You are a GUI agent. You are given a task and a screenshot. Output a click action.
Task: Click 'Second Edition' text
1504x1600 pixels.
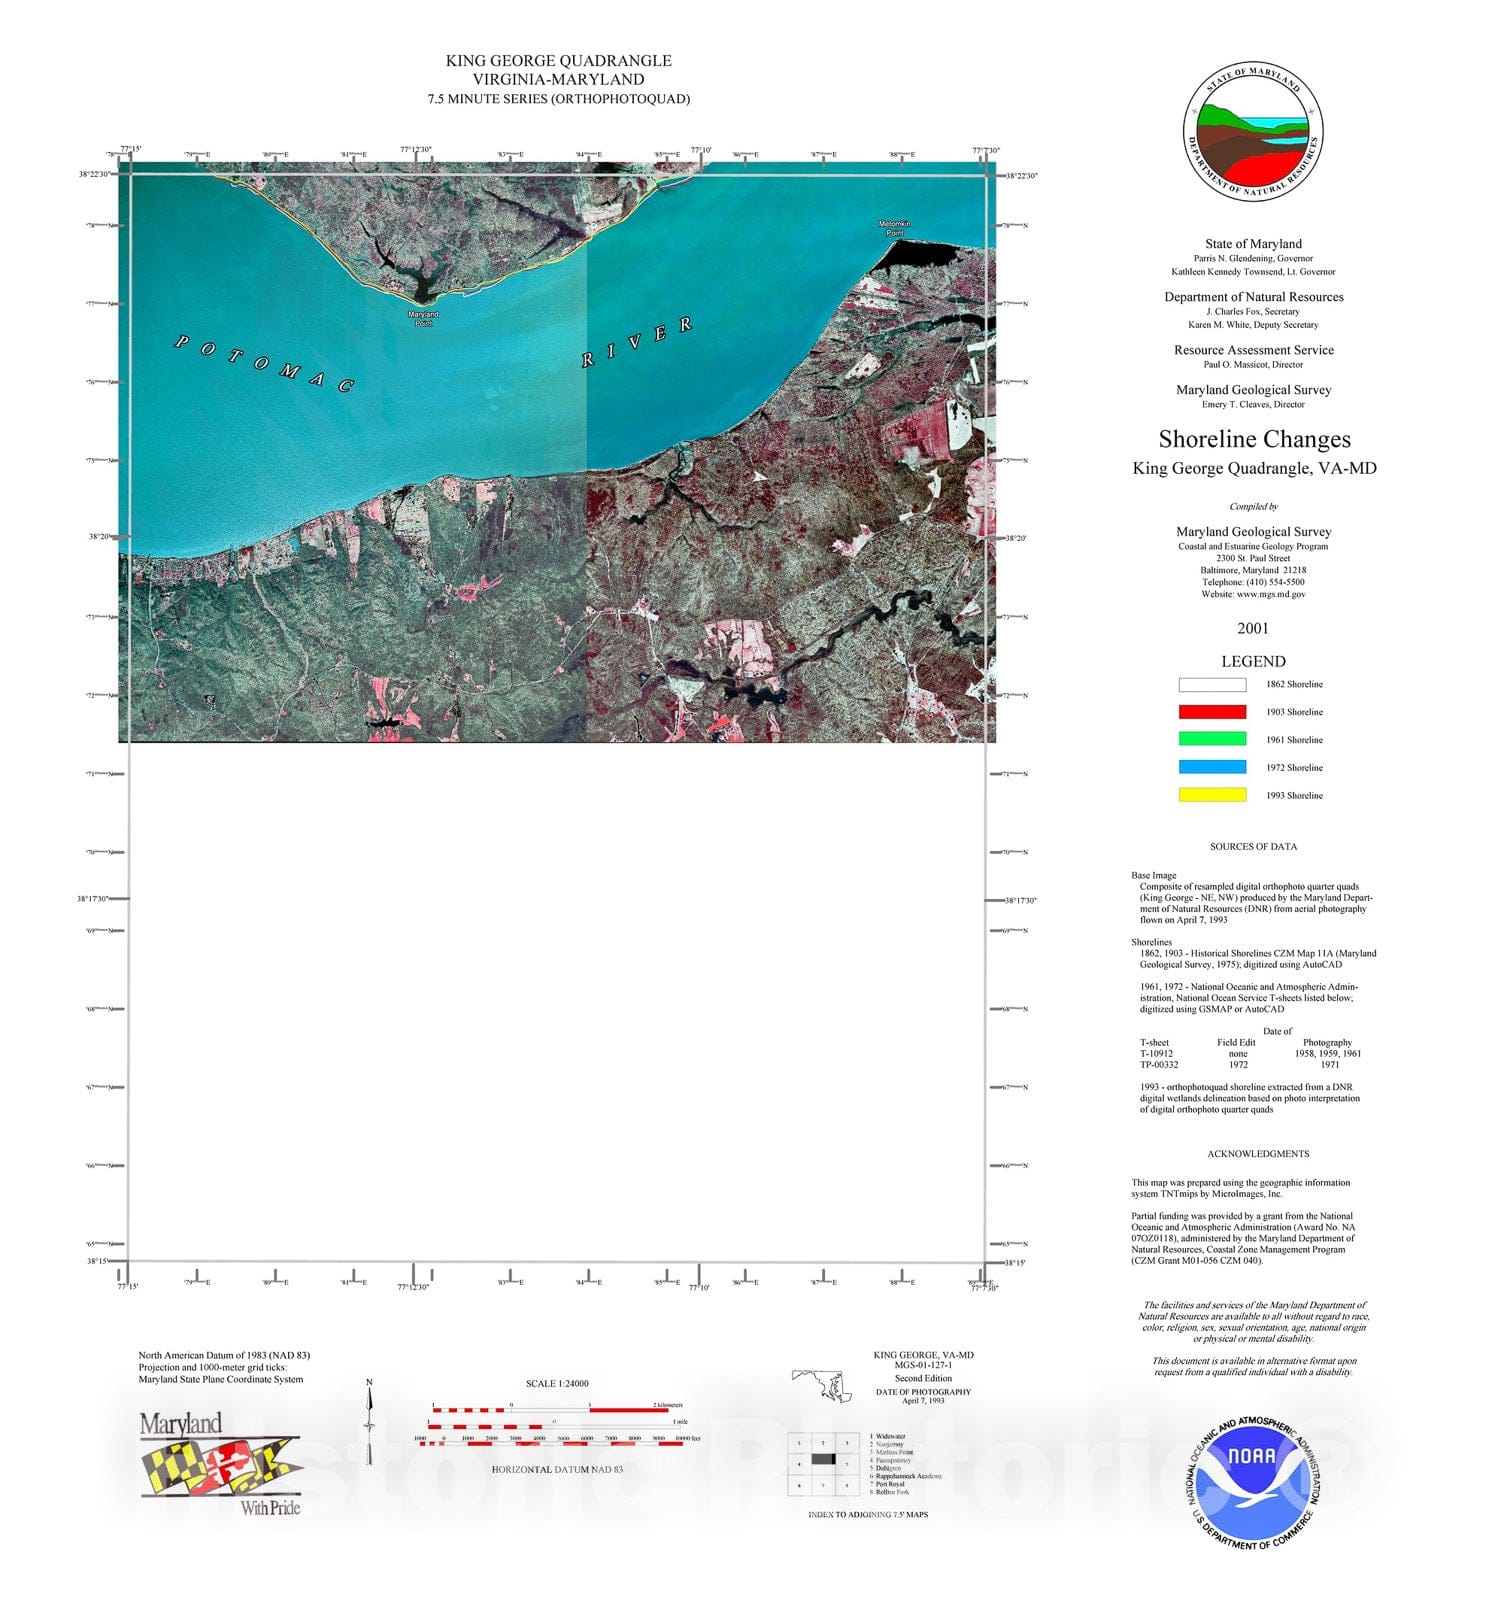click(923, 1378)
